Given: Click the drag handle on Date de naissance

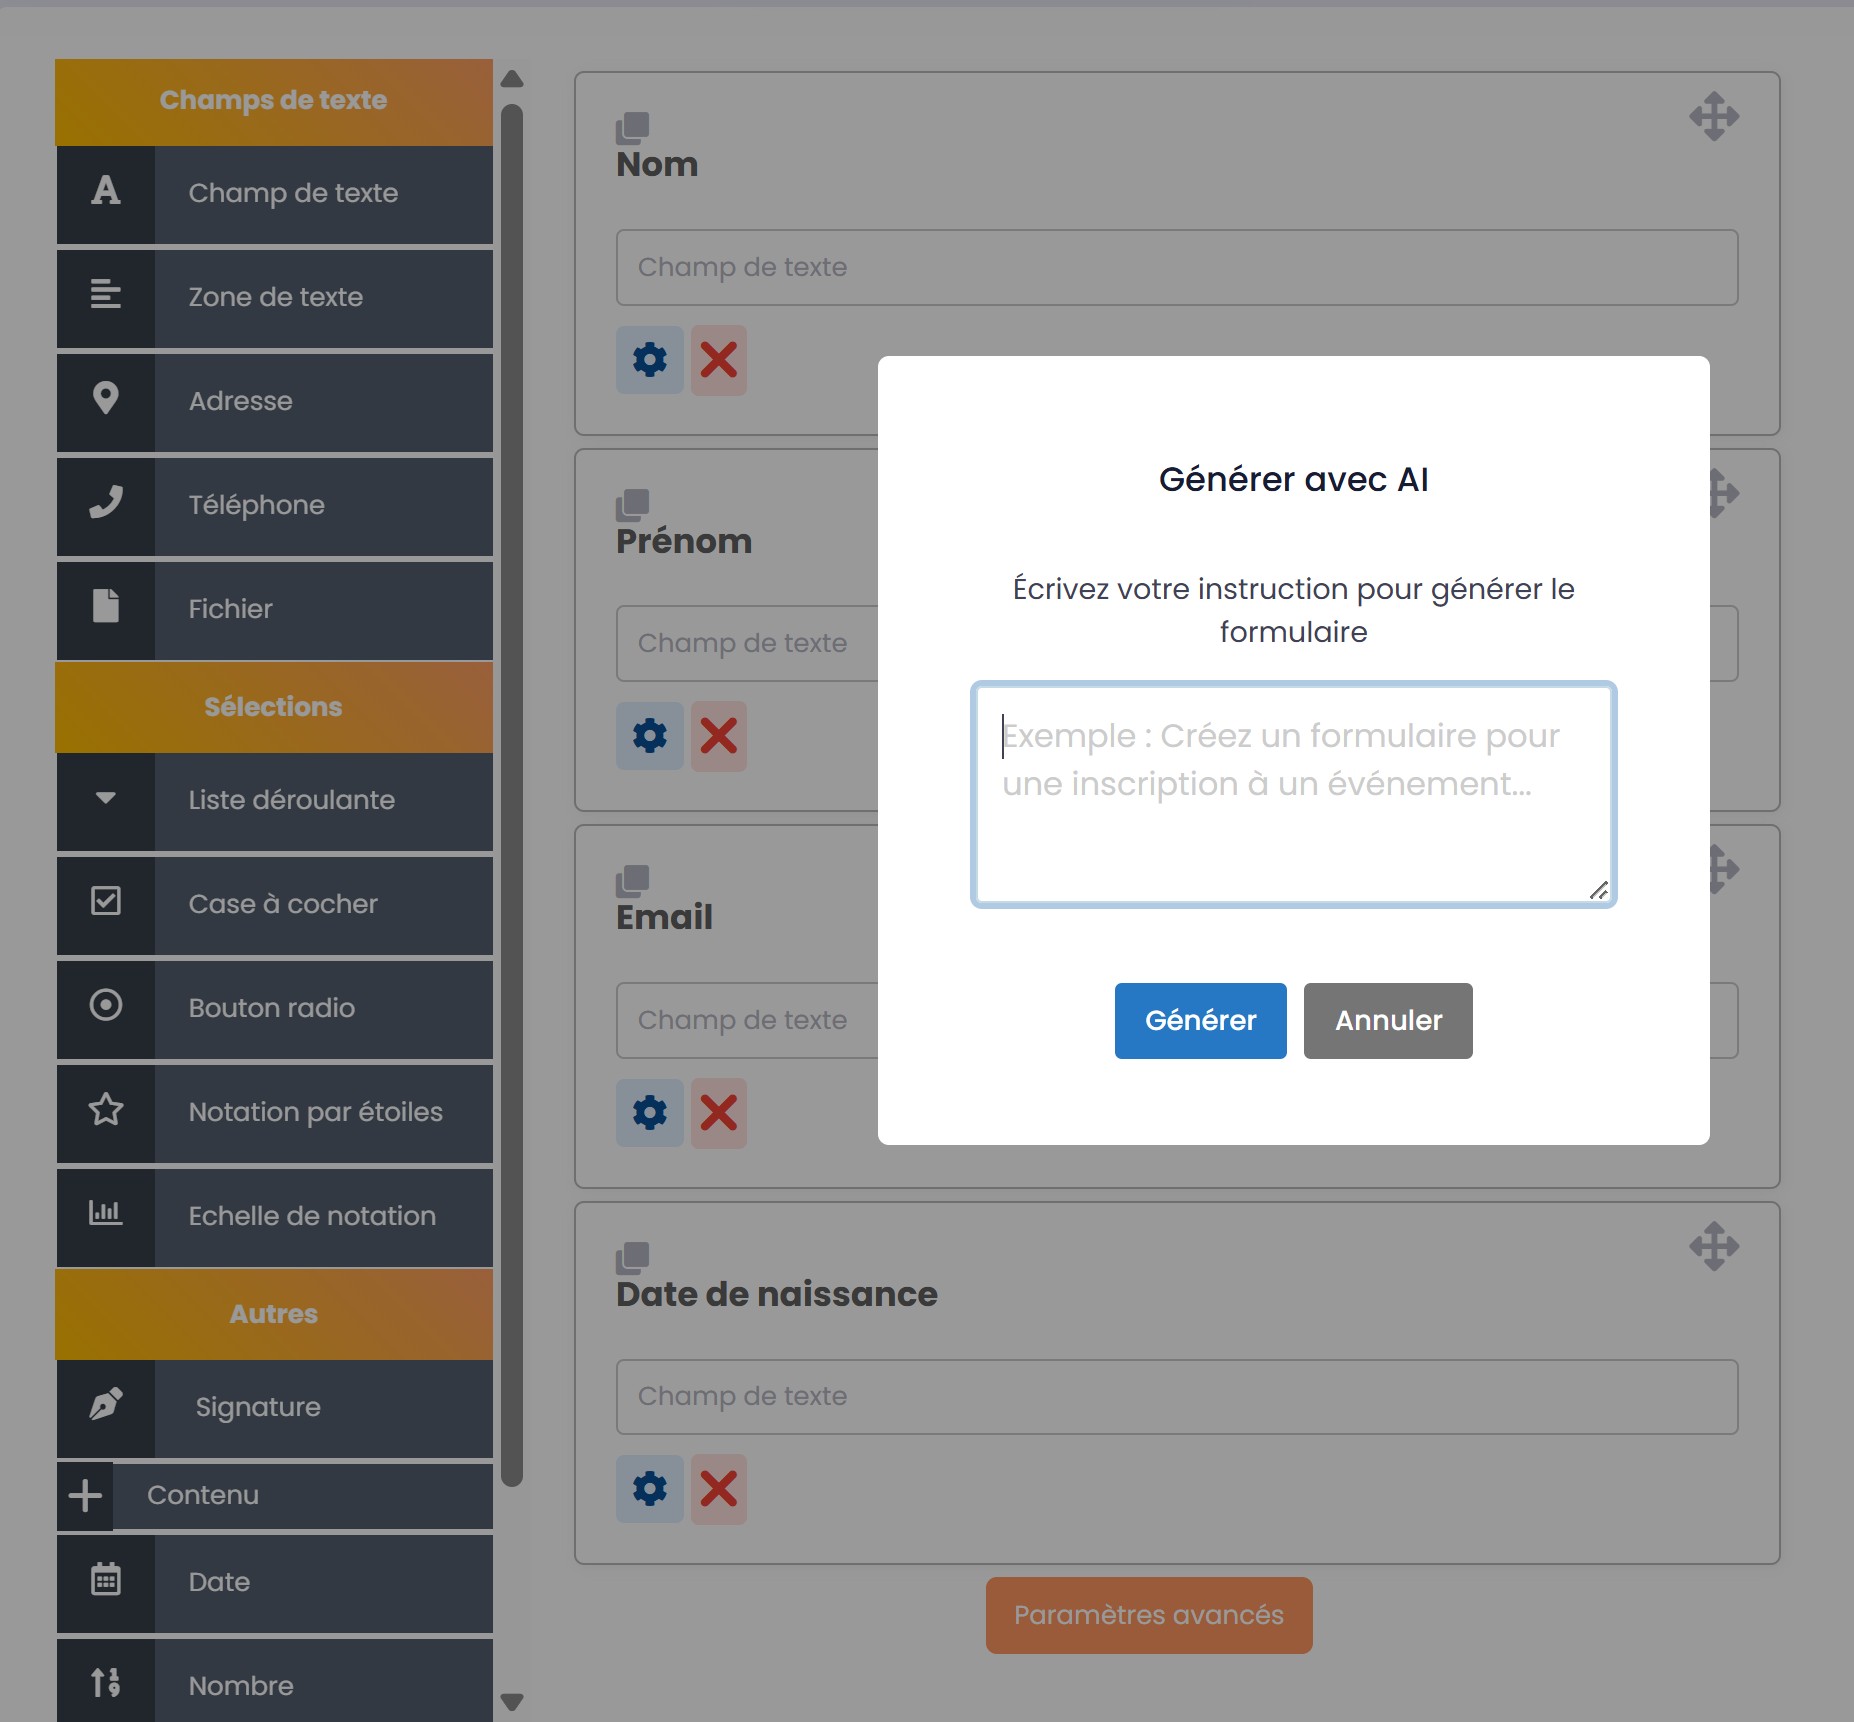Looking at the screenshot, I should (x=1714, y=1246).
